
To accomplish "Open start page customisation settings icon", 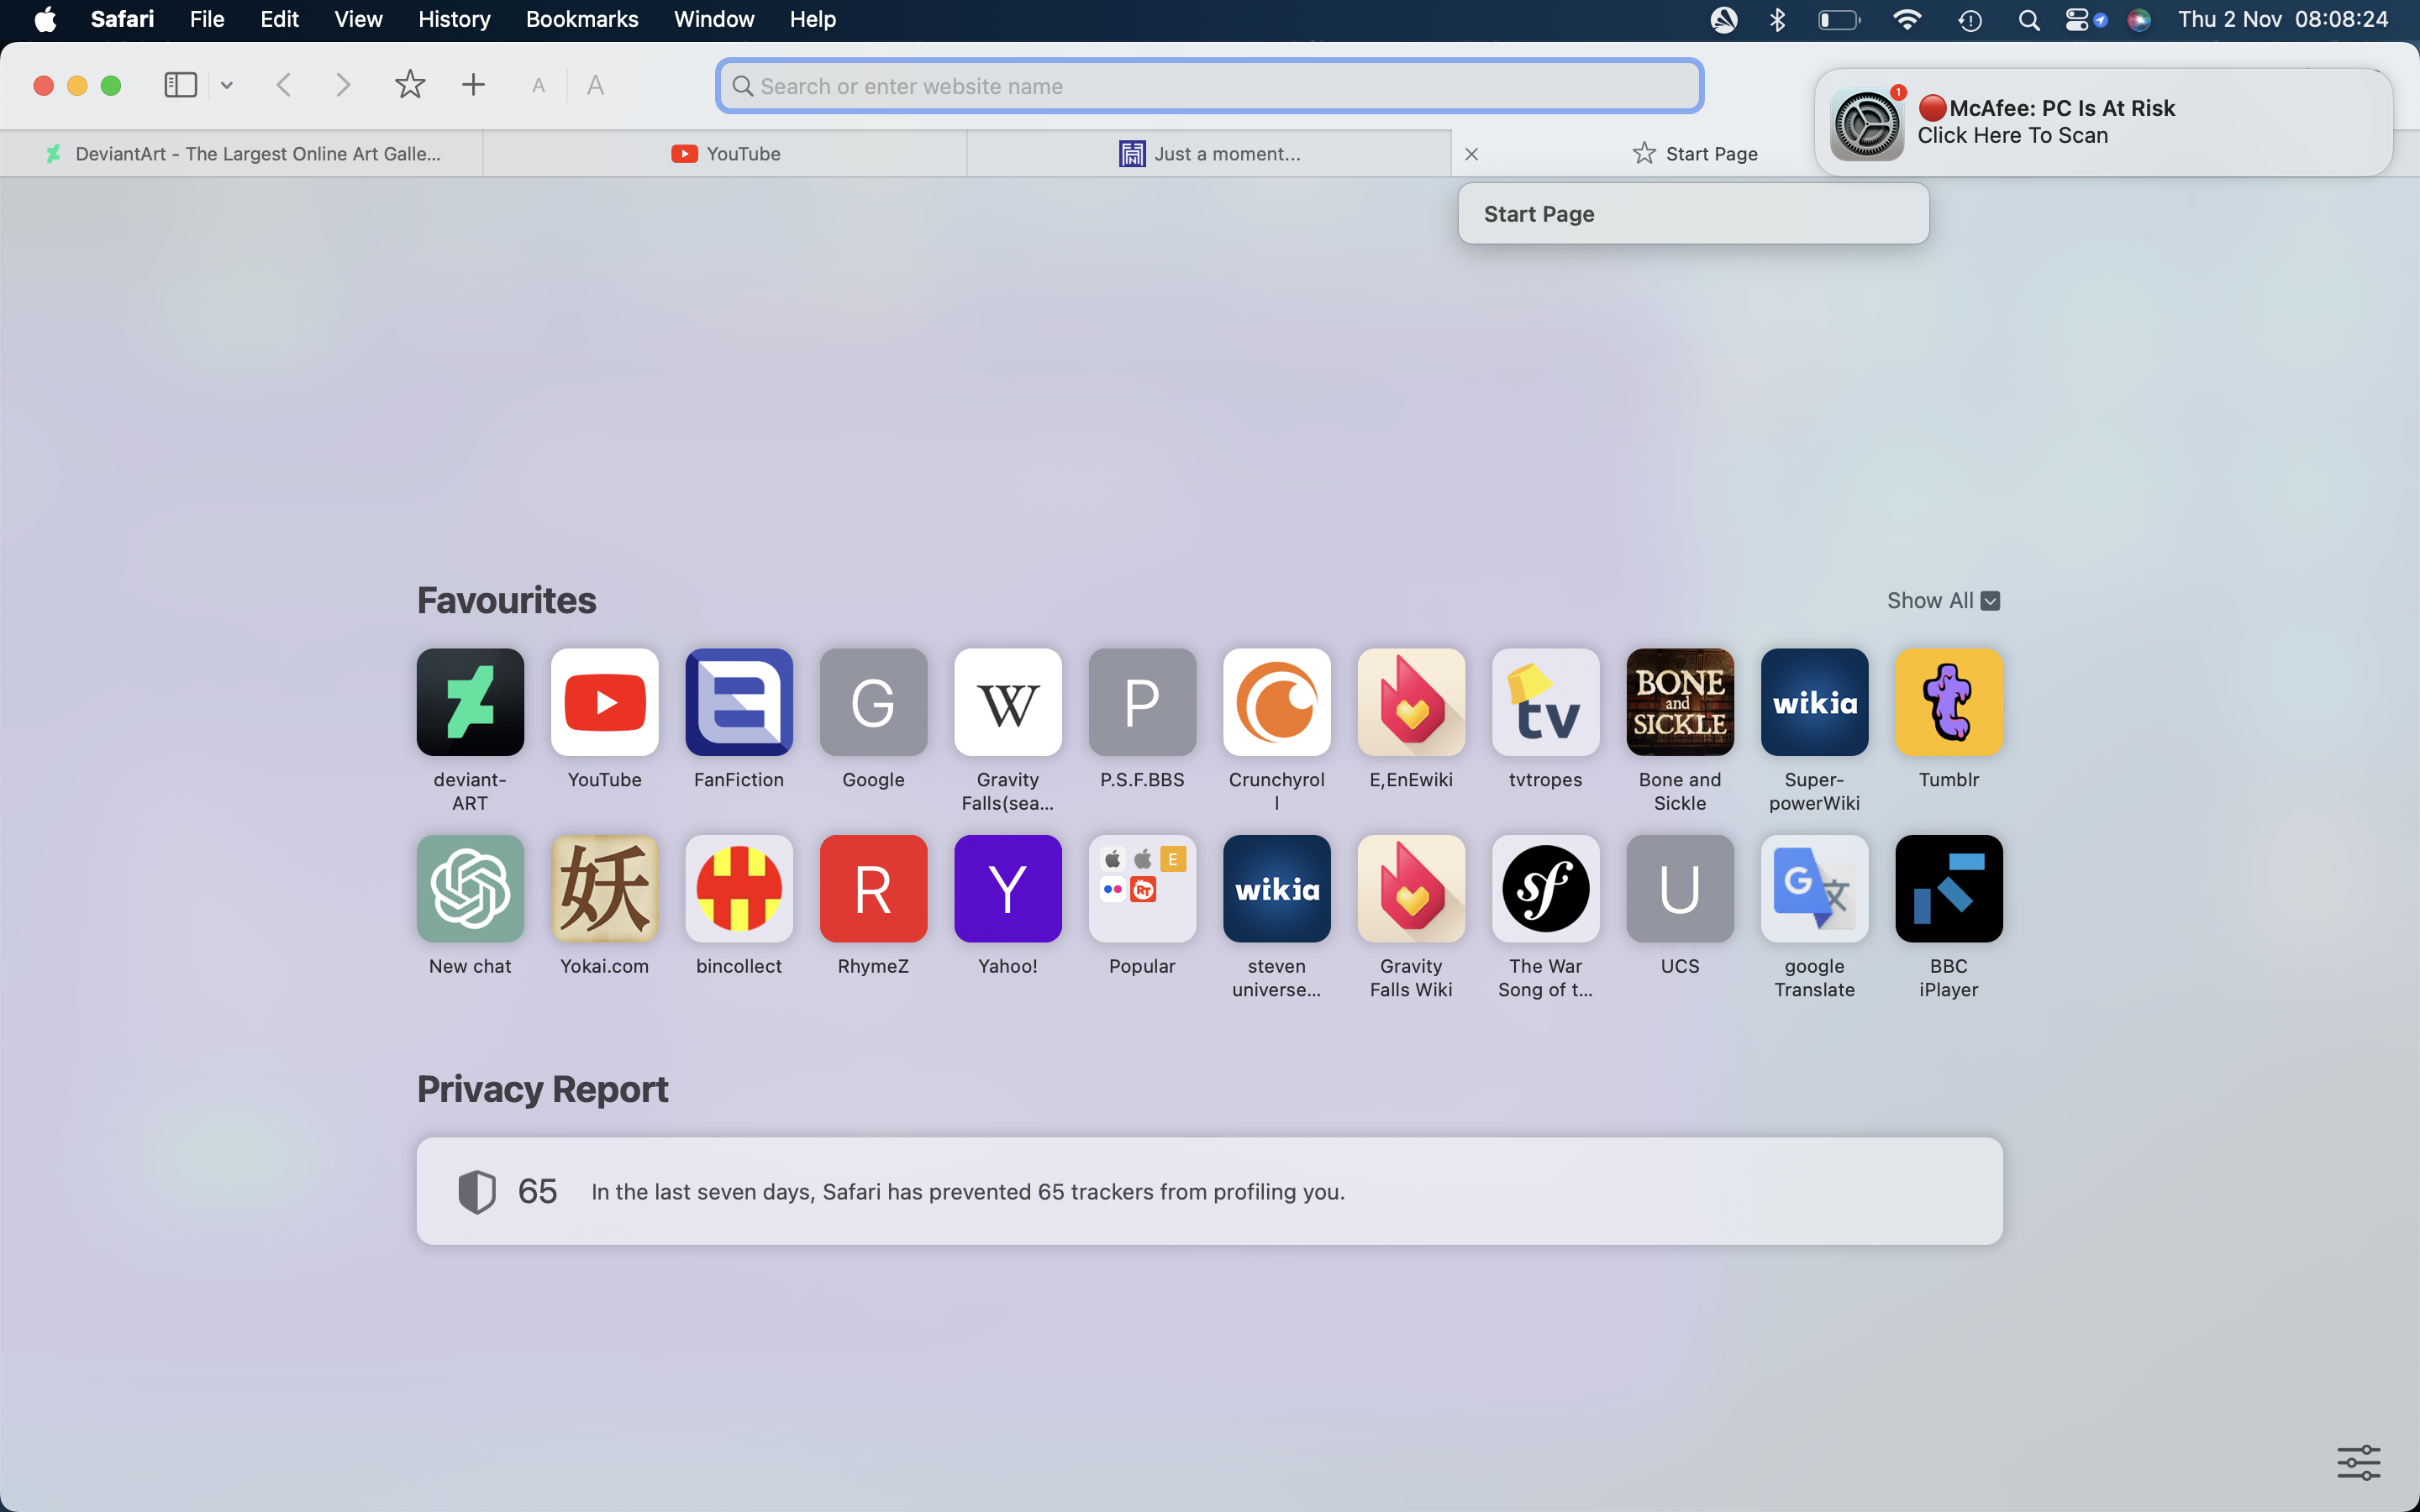I will [2358, 1462].
